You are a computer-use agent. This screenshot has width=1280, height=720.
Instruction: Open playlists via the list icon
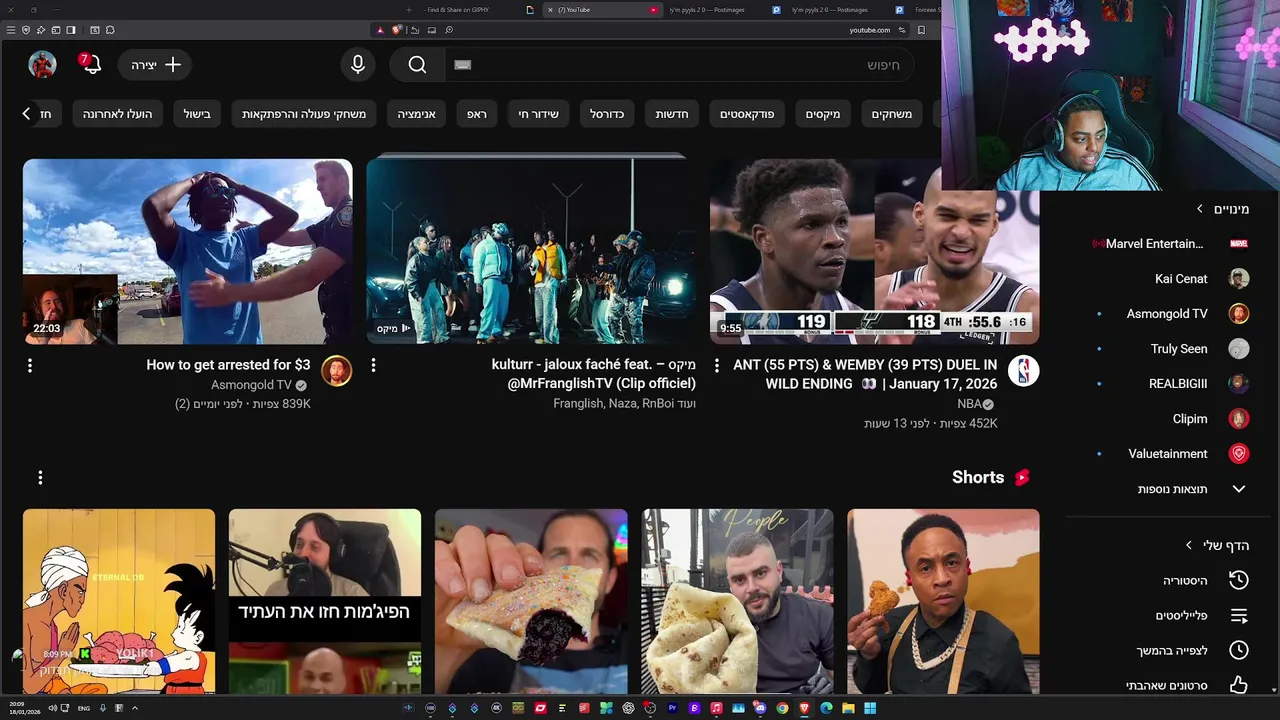pyautogui.click(x=1239, y=615)
